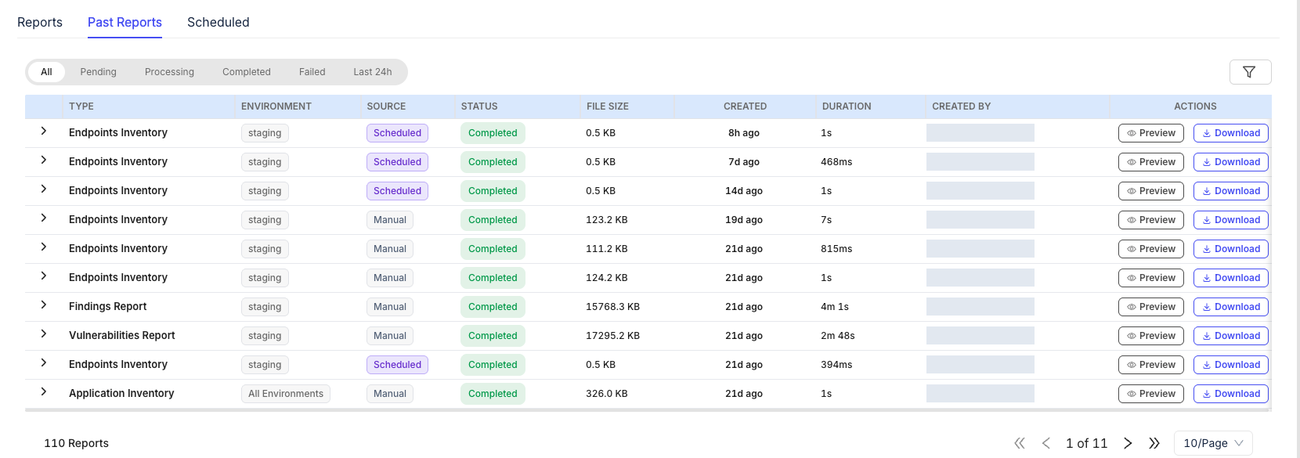Screen dimensions: 1300x458
Task: Click the FILE SIZE column header
Action: (x=608, y=106)
